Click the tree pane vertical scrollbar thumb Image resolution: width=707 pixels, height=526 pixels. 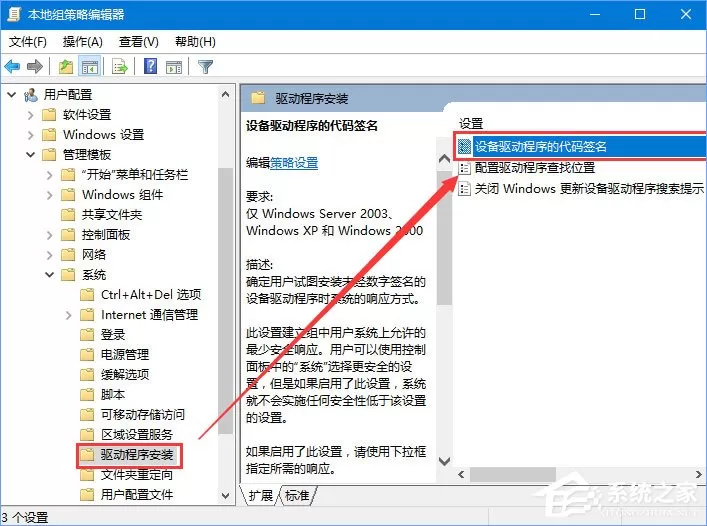(x=225, y=301)
